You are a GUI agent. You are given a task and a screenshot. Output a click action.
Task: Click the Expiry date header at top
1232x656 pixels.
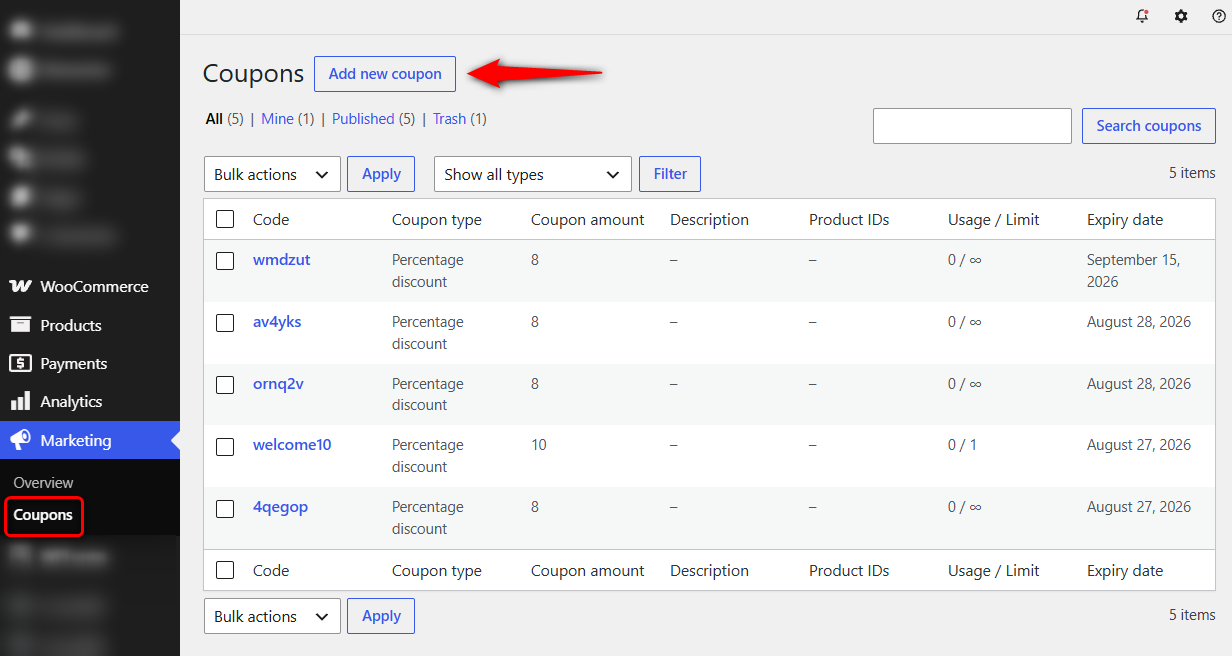click(x=1125, y=220)
